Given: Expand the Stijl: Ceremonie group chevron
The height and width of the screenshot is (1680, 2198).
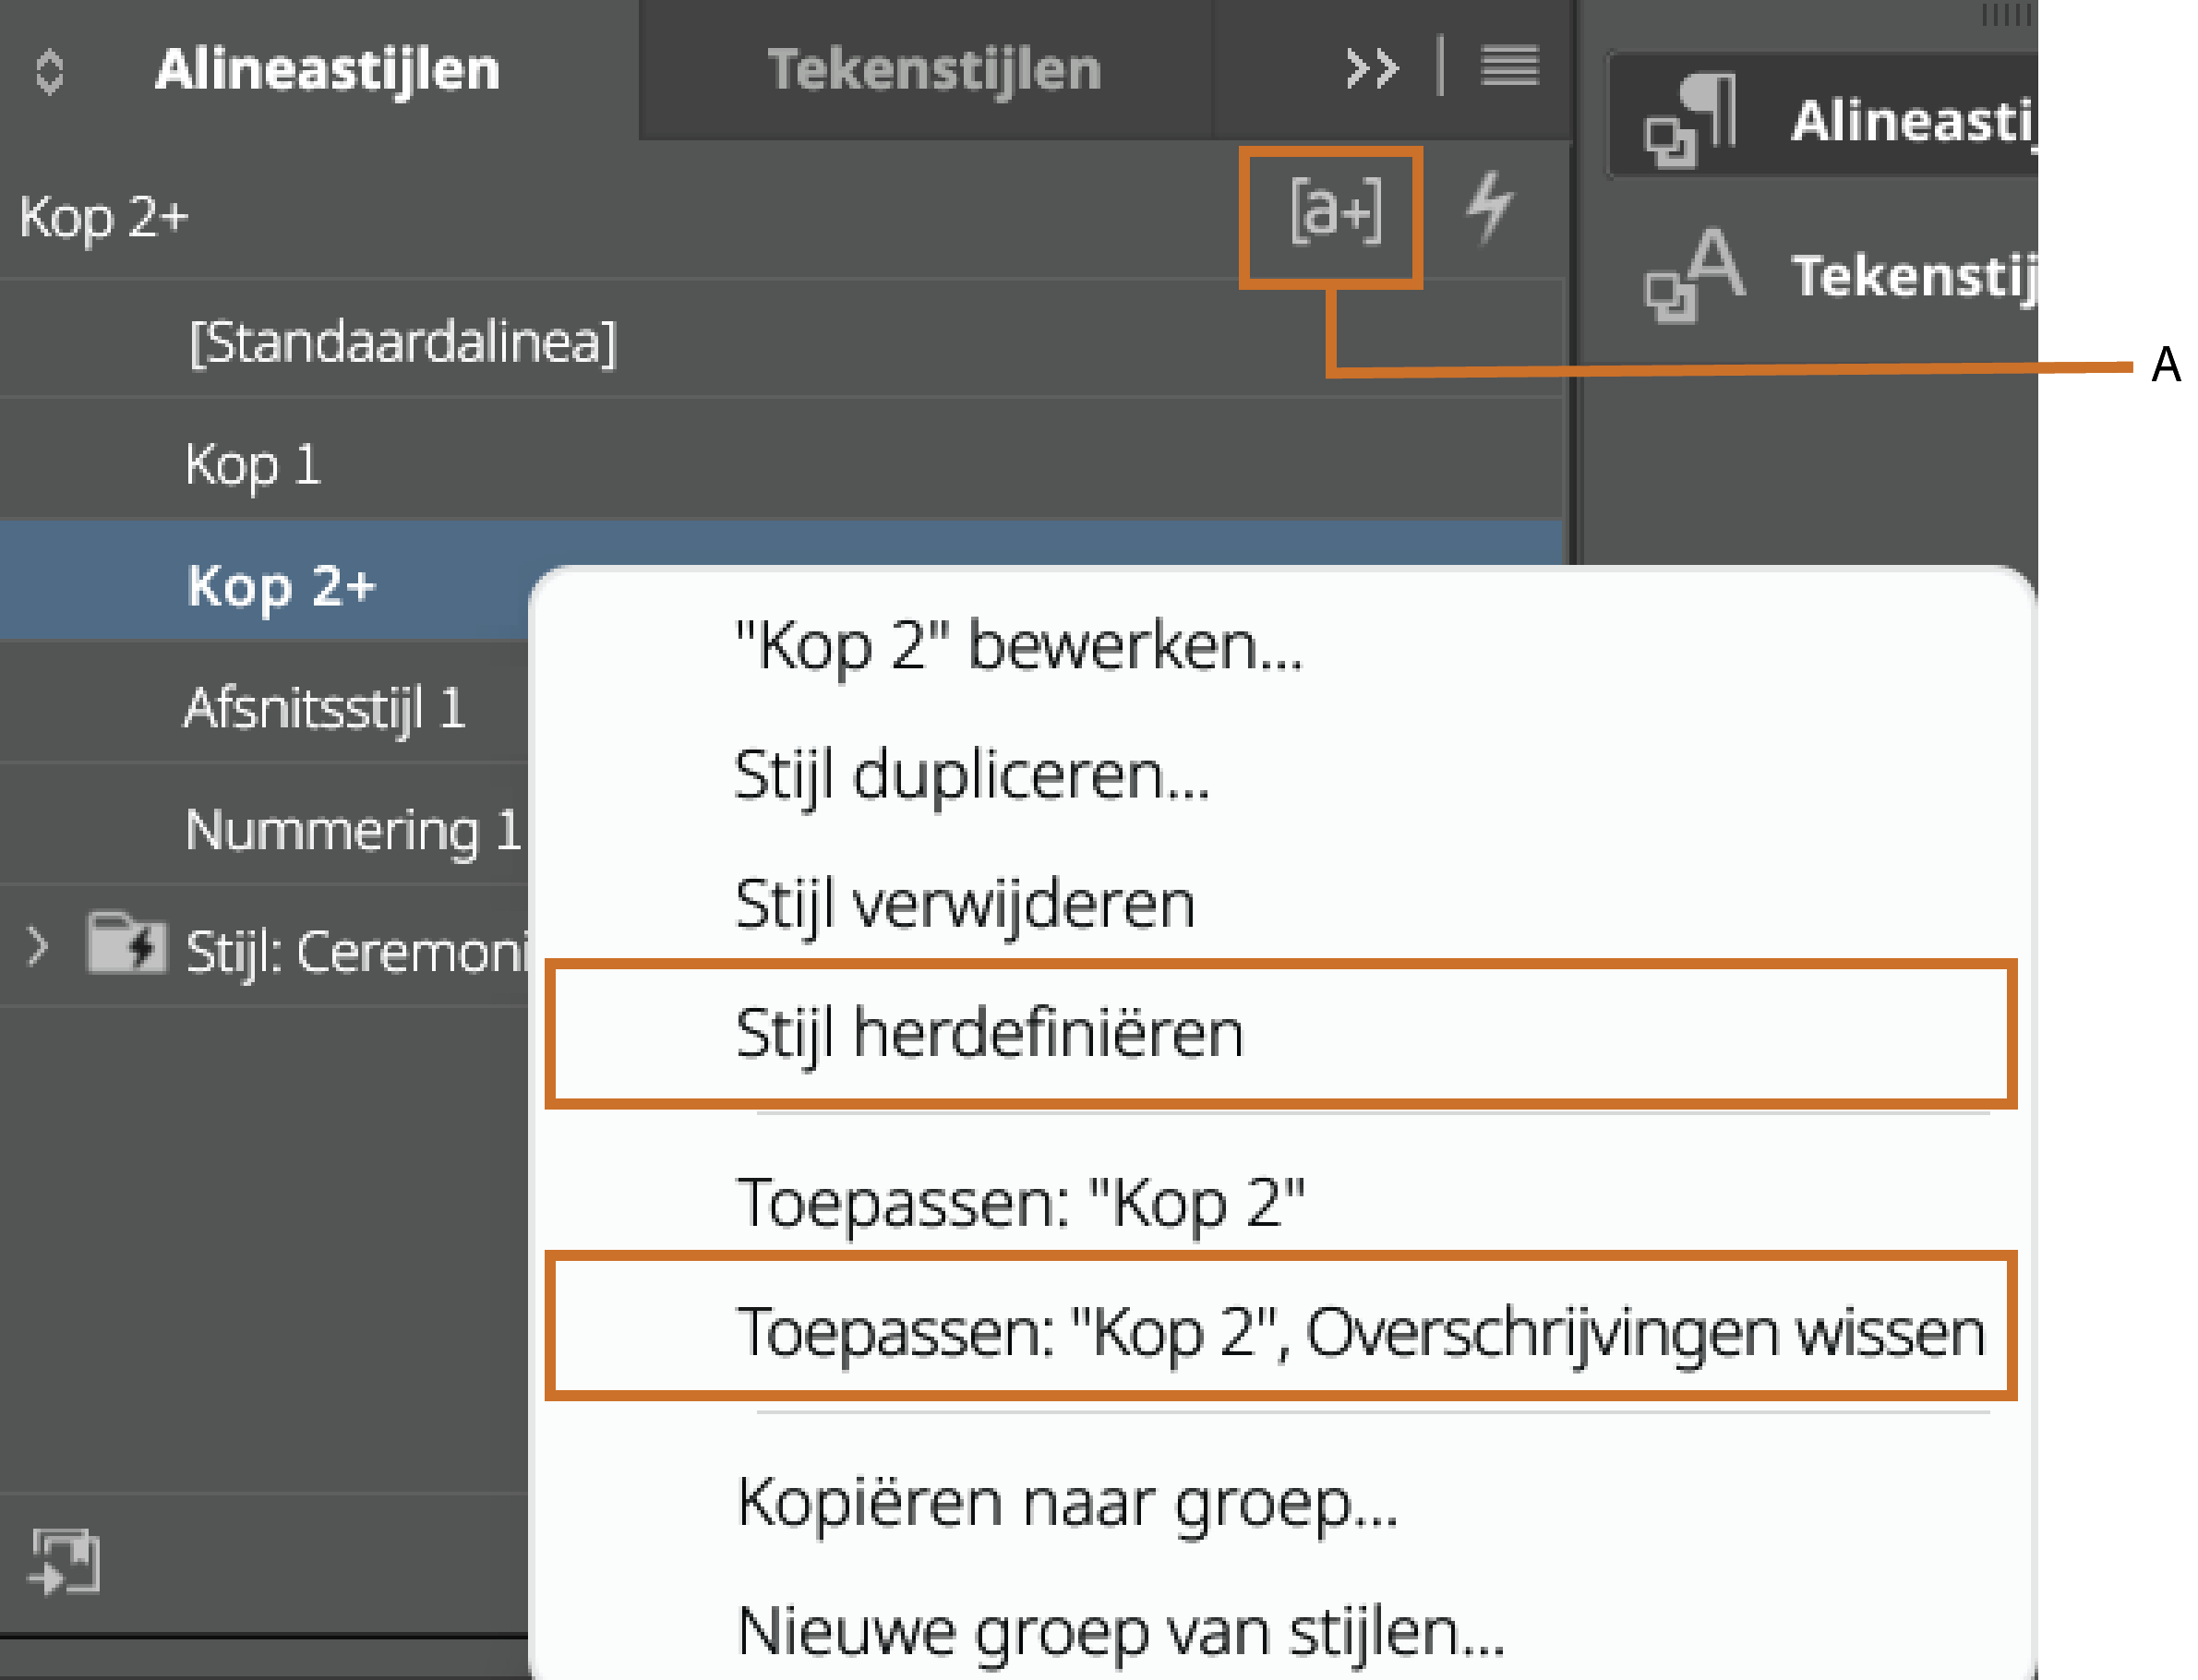Looking at the screenshot, I should (38, 945).
